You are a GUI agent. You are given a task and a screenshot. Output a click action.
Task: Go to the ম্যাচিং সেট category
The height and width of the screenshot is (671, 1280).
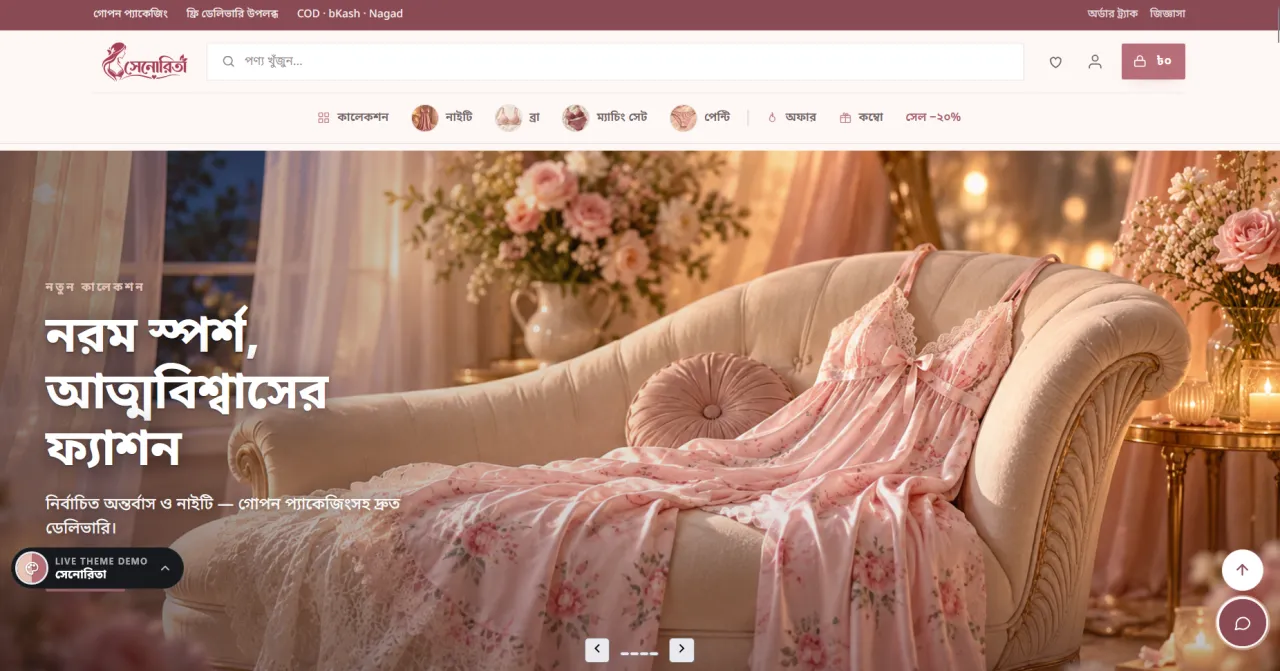click(605, 118)
